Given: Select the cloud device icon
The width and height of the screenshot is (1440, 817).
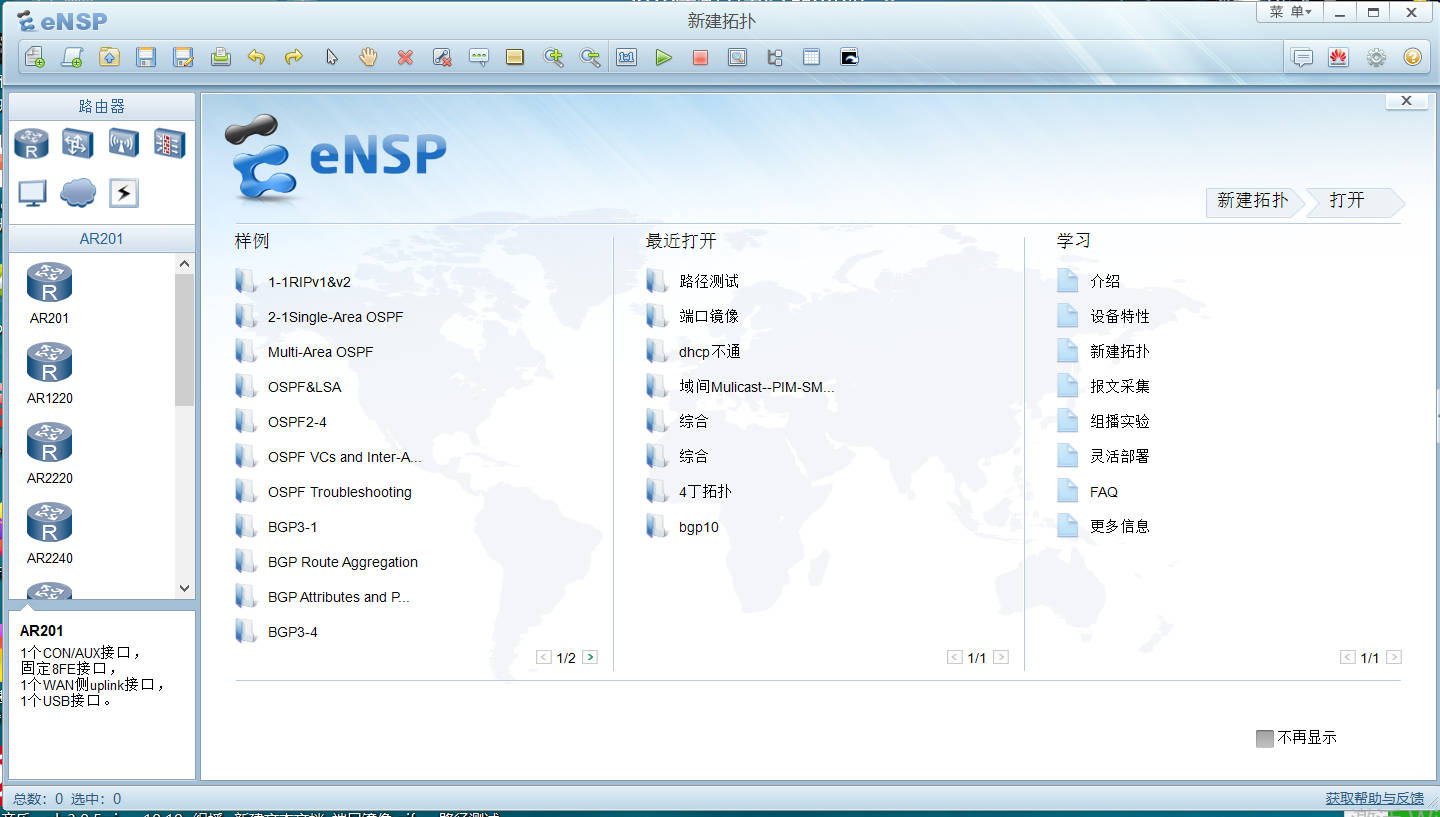Looking at the screenshot, I should coord(78,192).
